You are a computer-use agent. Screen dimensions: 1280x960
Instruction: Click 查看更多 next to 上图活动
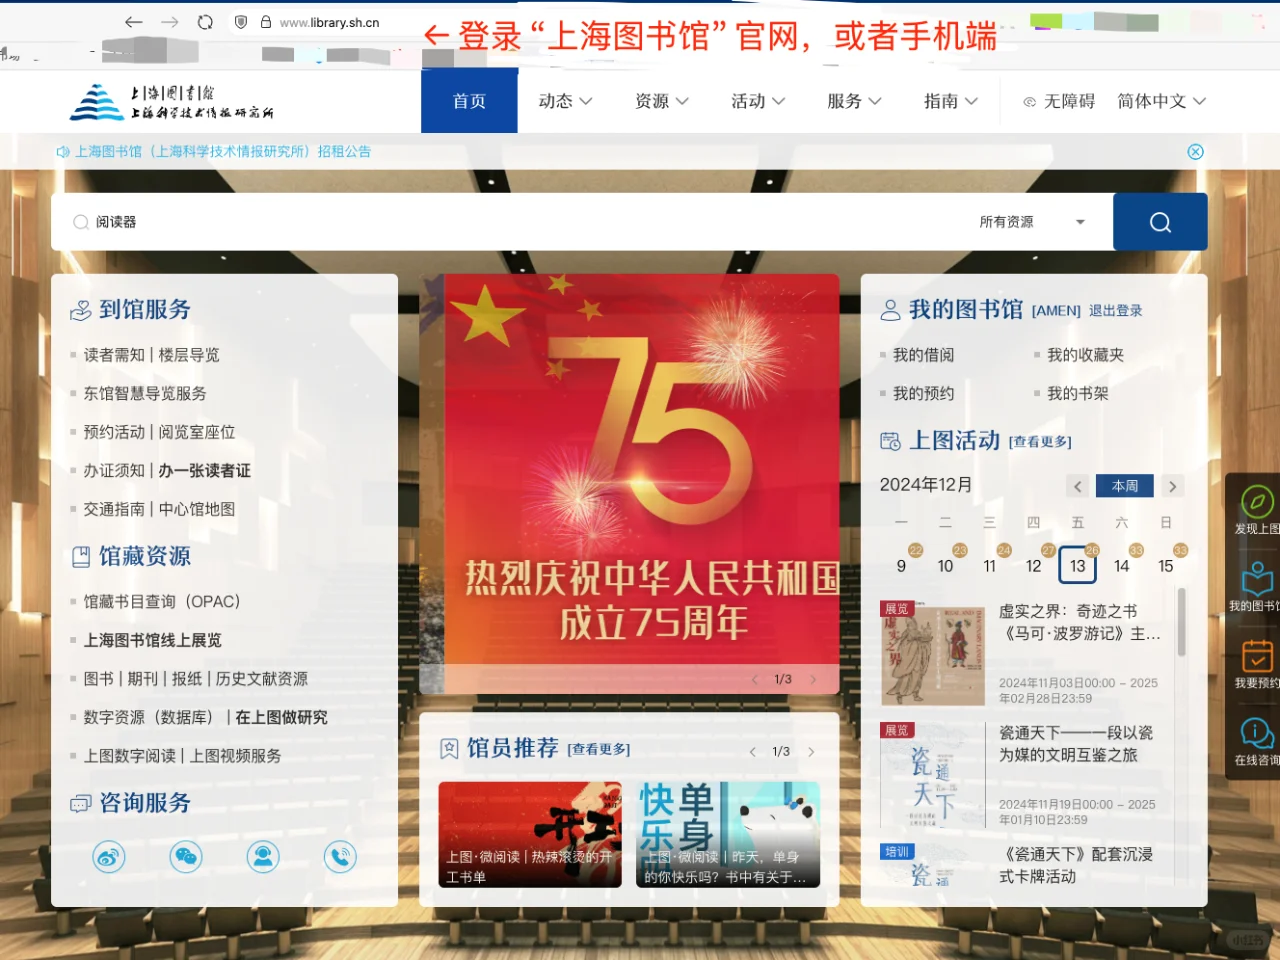coord(1040,442)
